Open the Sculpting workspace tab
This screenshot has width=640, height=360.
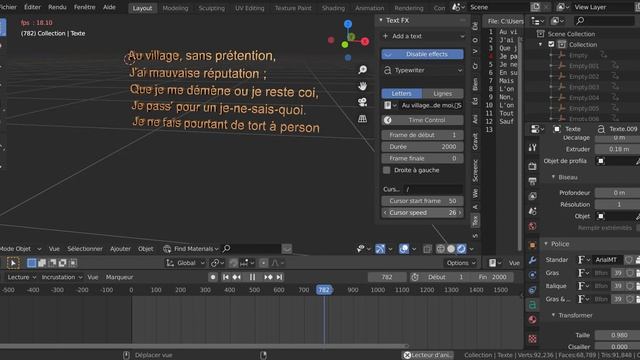point(211,8)
